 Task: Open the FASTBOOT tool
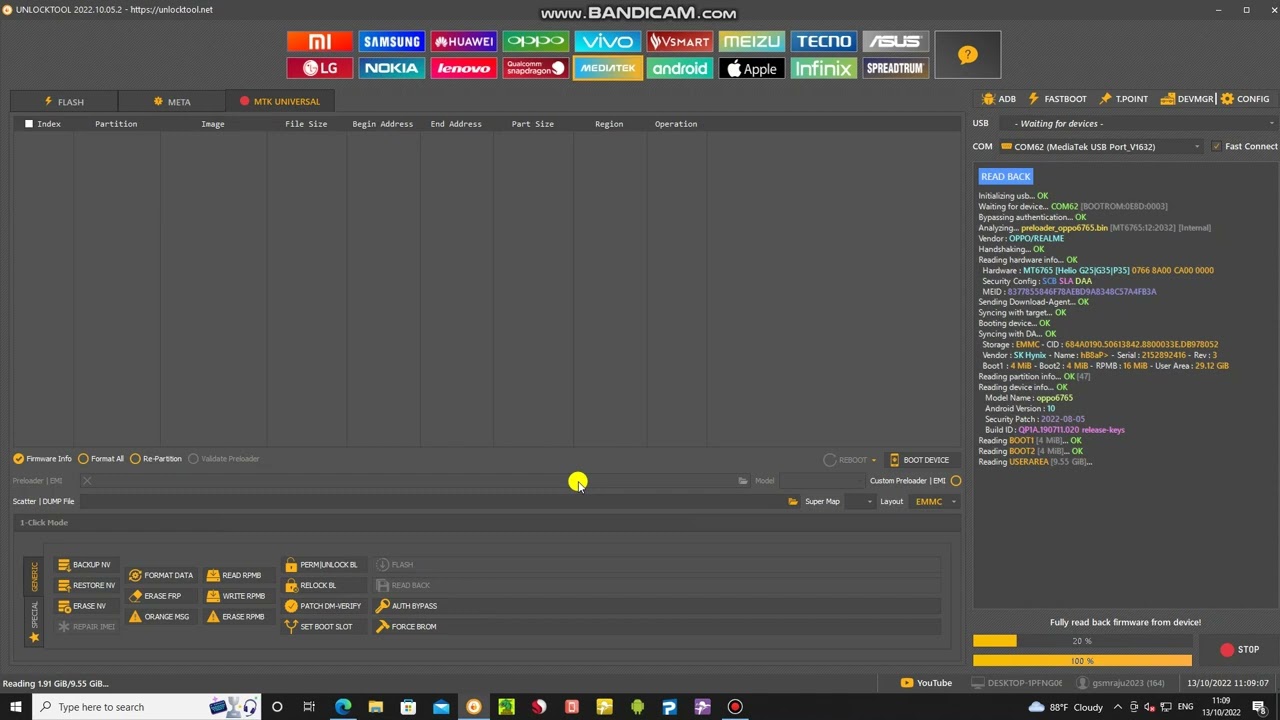coord(1057,99)
